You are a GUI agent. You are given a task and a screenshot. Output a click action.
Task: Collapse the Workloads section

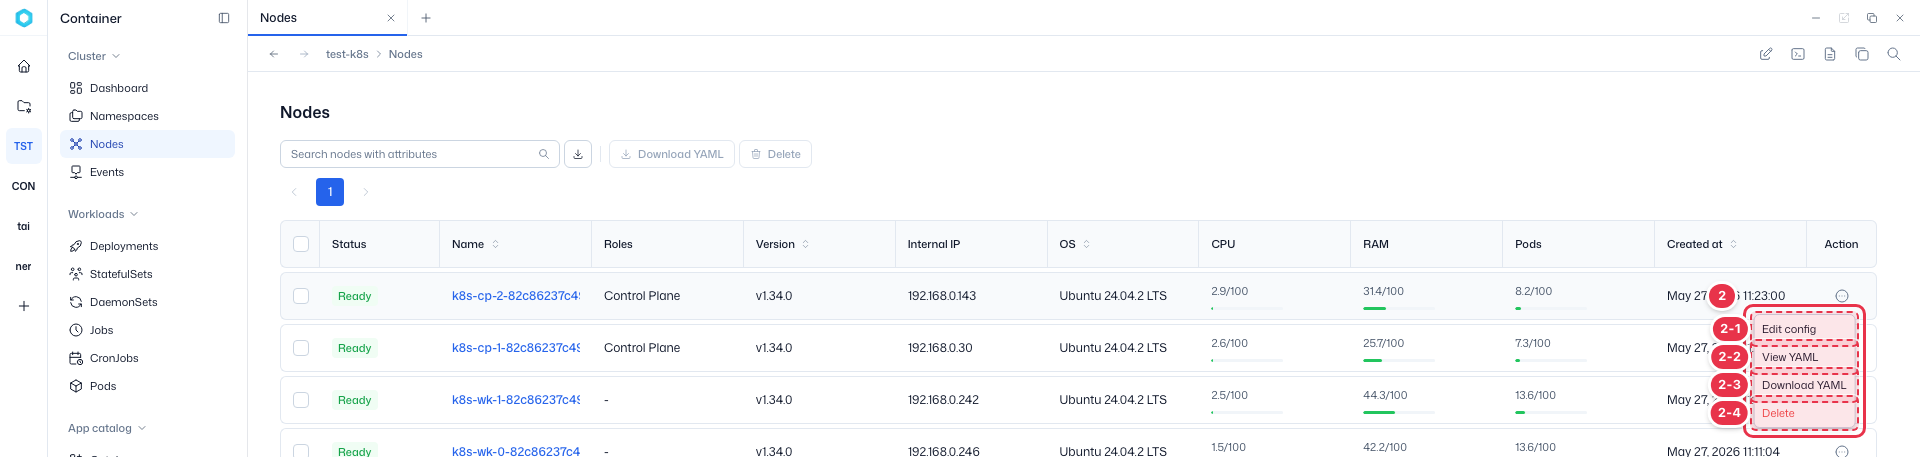[x=103, y=214]
